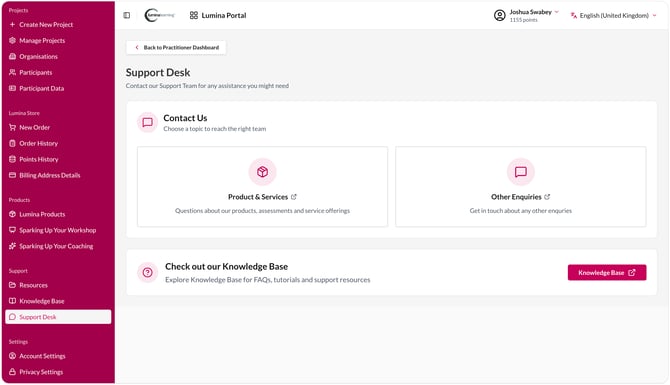Click the Check out our Knowledge Base heading
670x385 pixels.
pos(226,267)
